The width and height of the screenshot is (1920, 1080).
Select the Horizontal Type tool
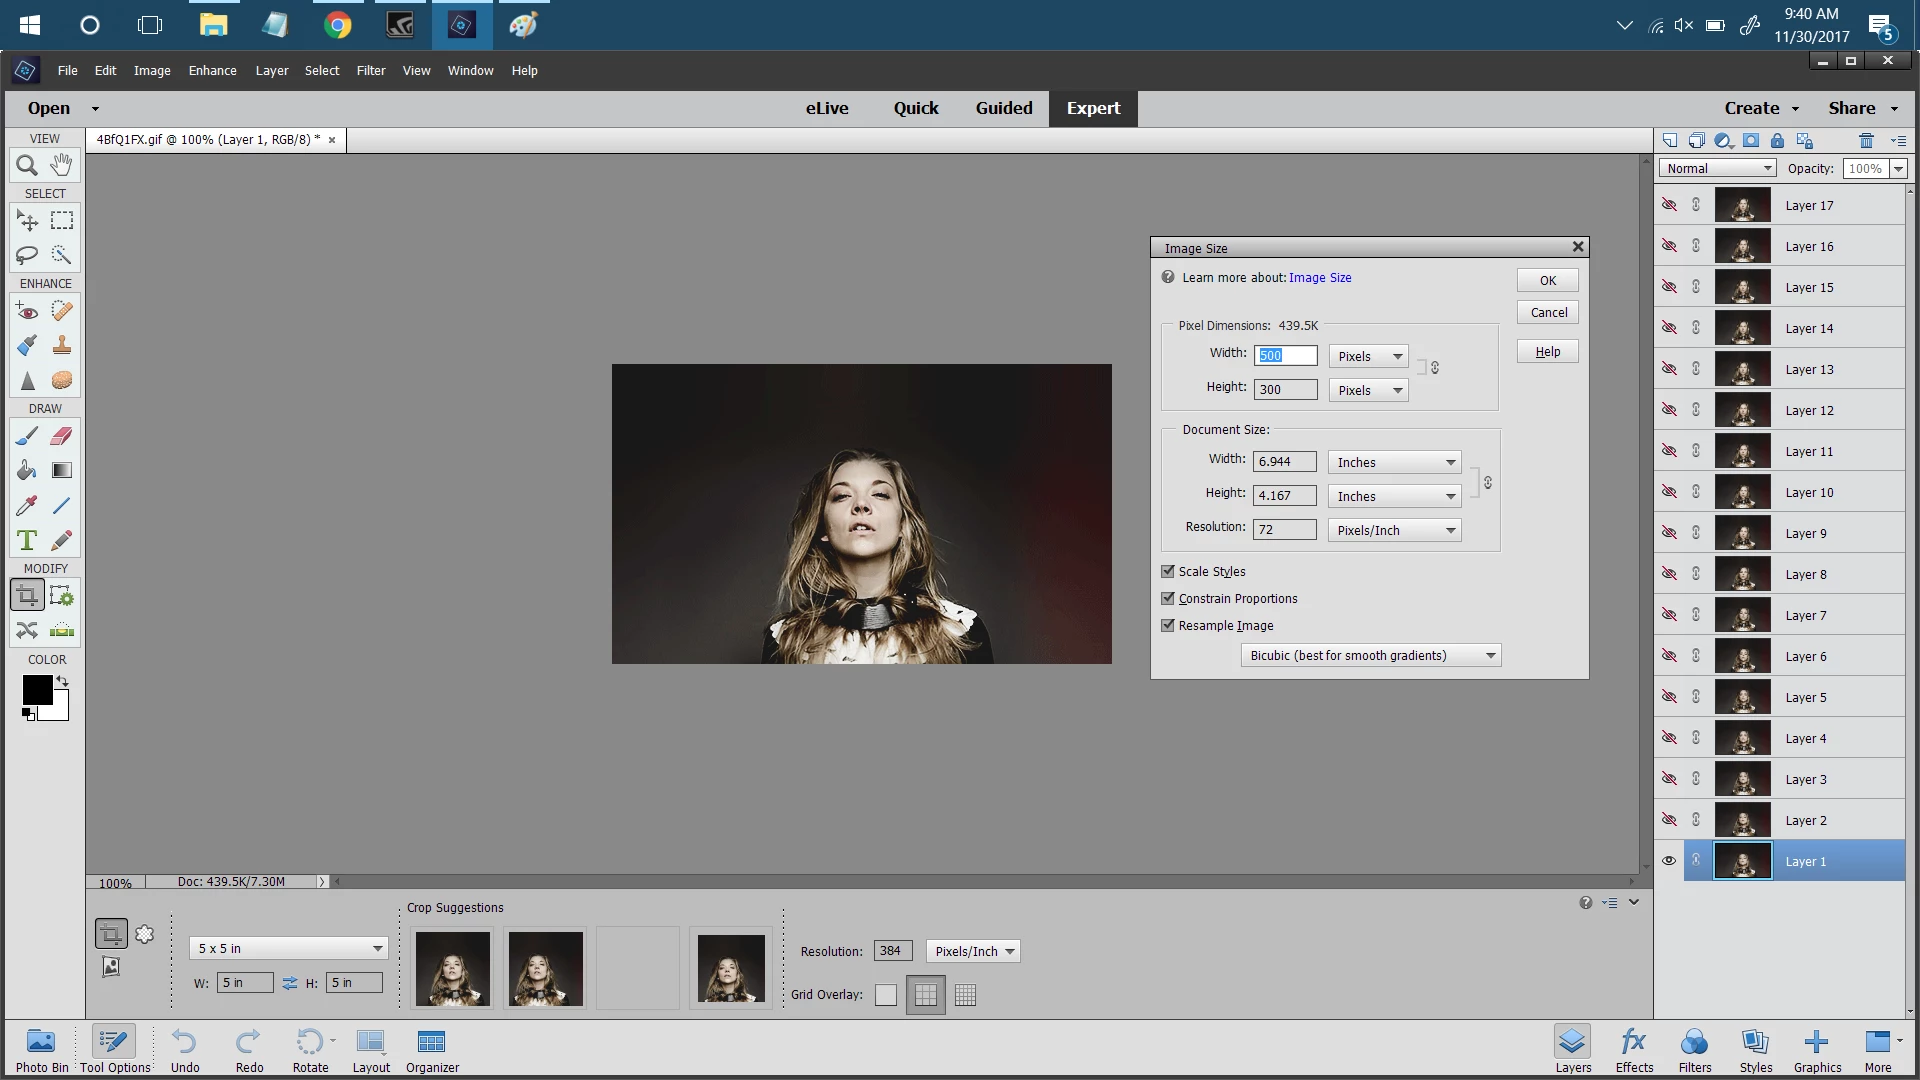(x=27, y=541)
